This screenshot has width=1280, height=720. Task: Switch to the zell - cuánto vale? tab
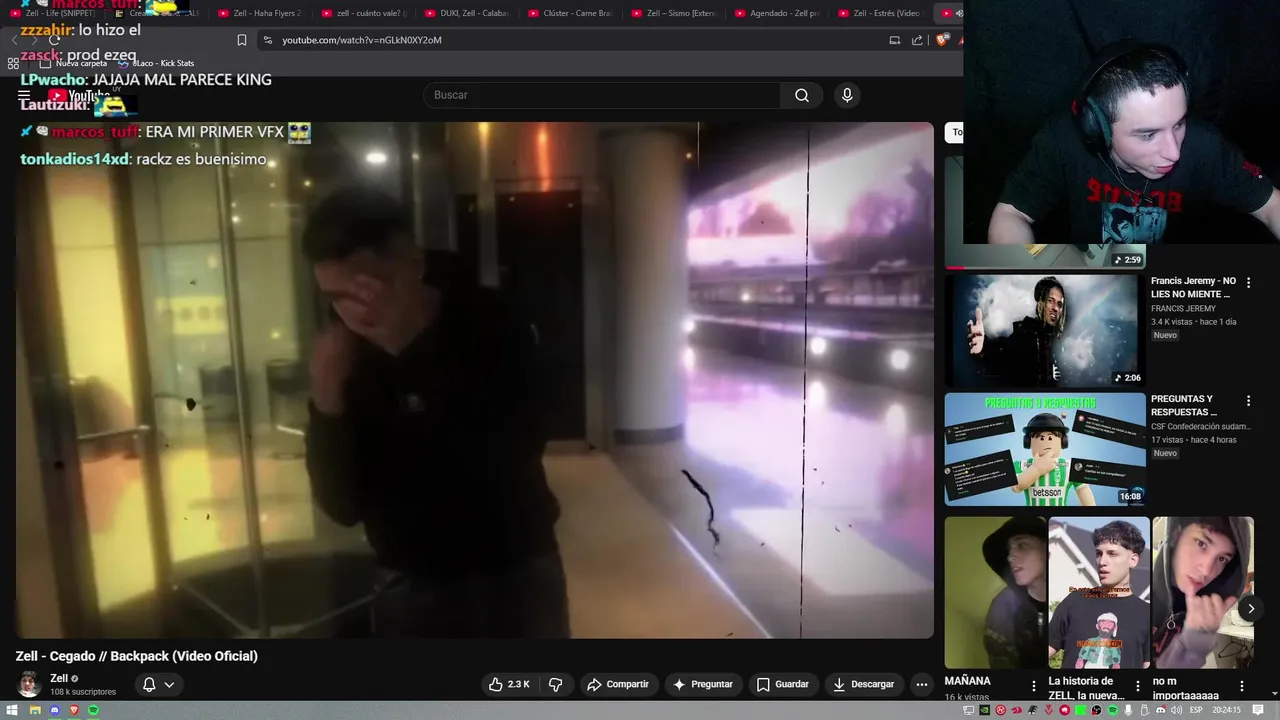coord(364,13)
